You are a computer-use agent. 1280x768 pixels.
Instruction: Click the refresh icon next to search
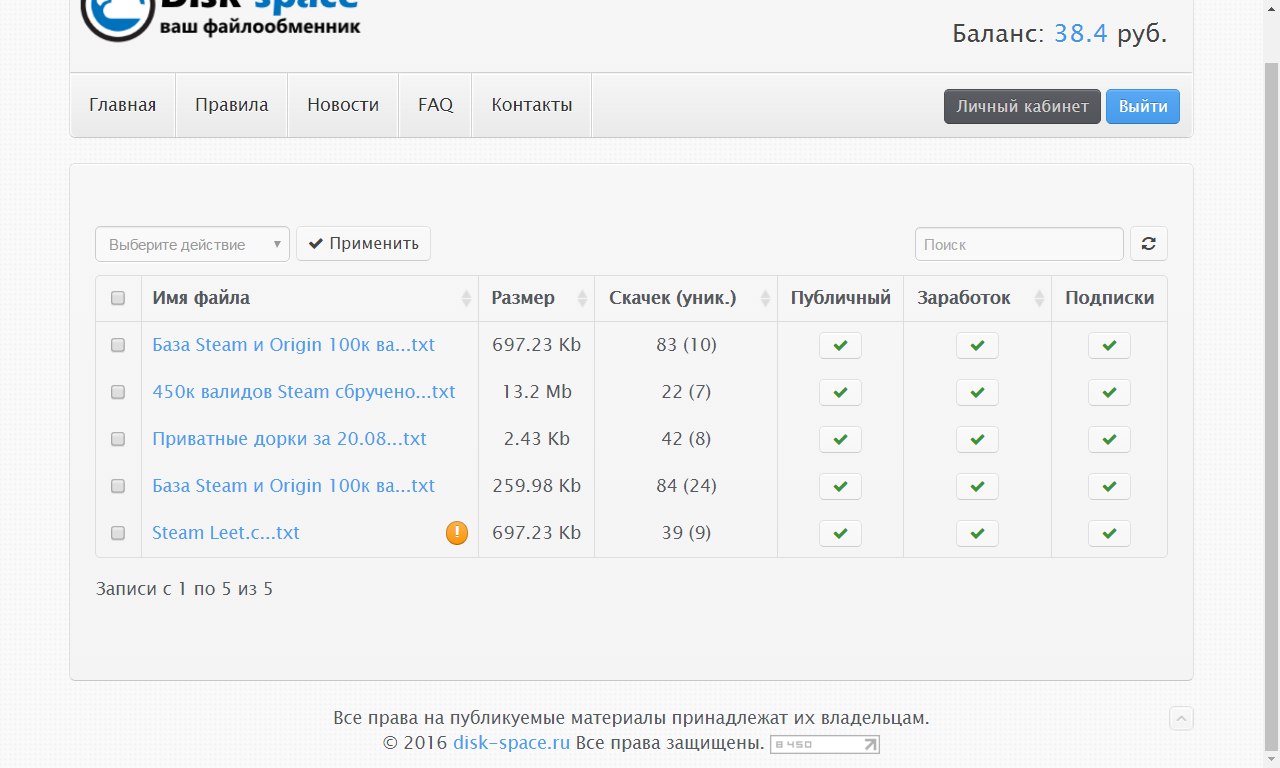tap(1148, 244)
